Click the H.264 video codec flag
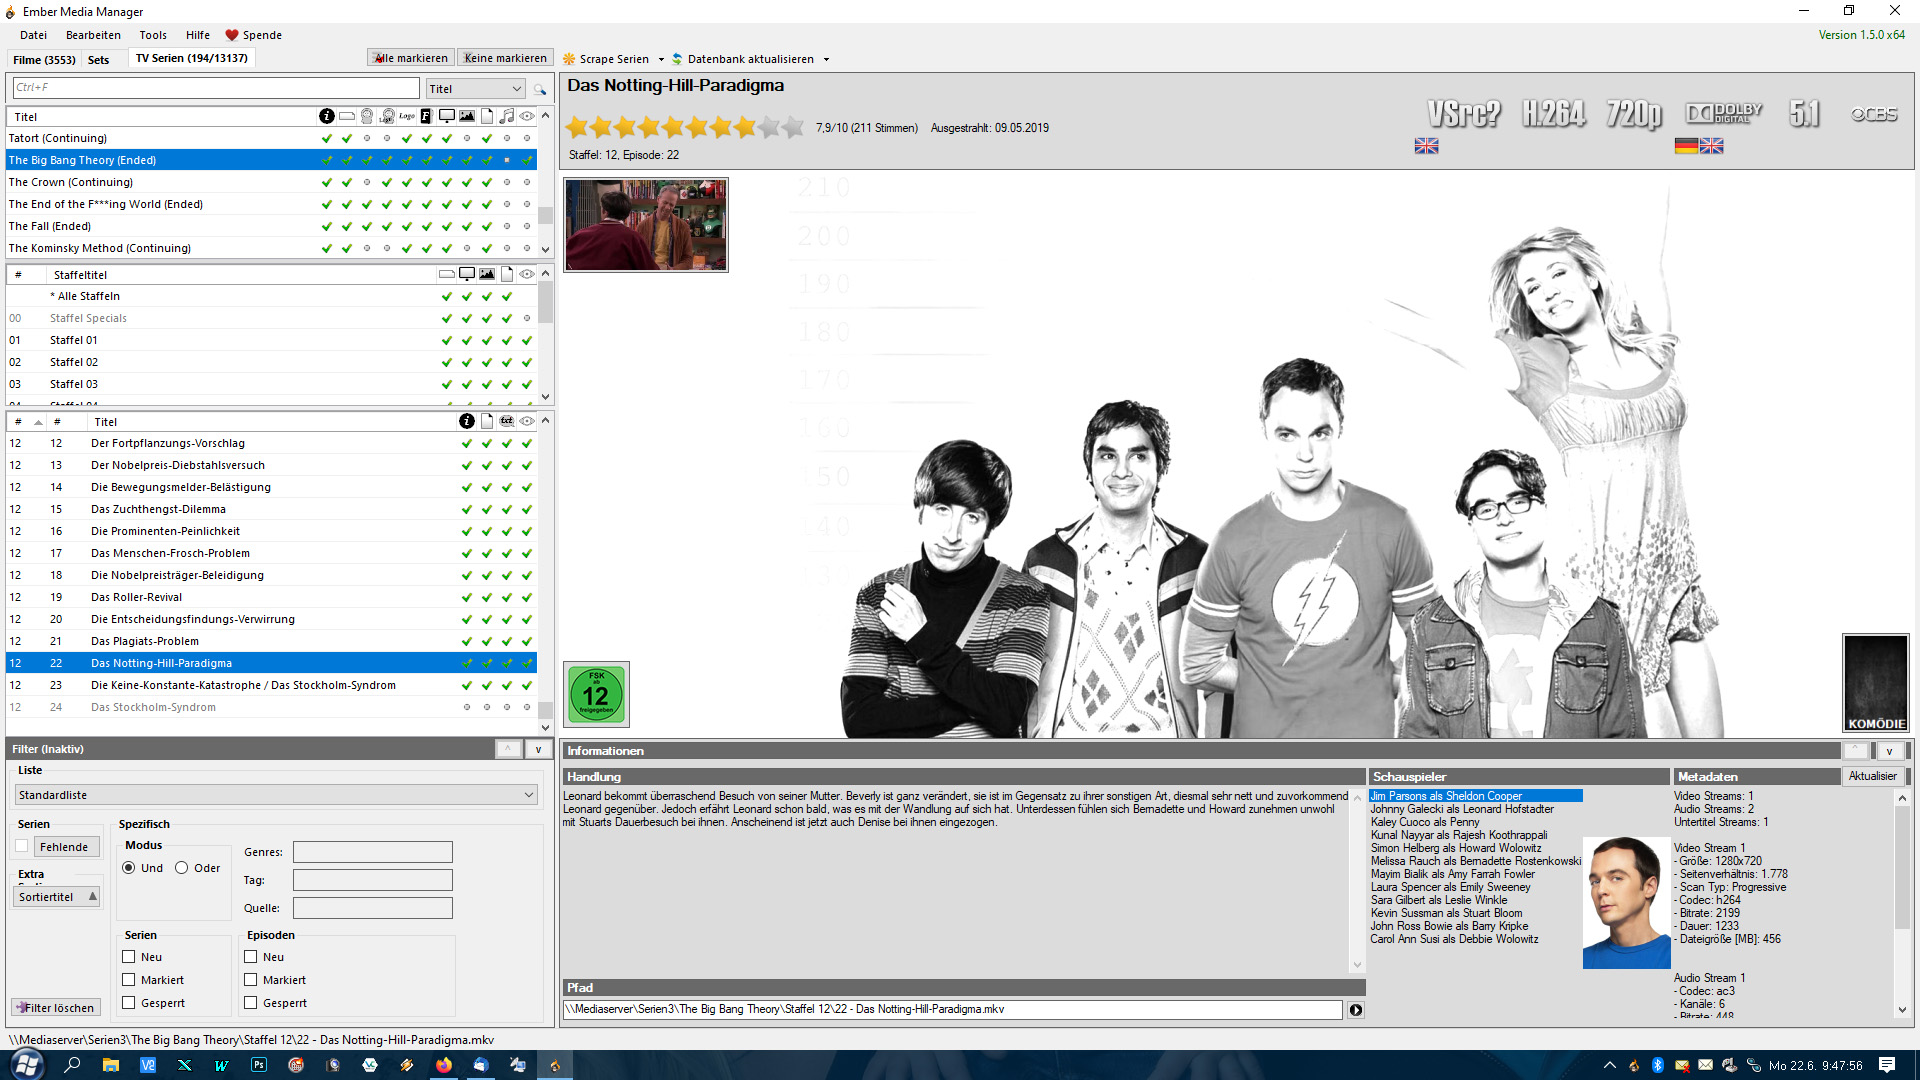Screen dimensions: 1920x1080 pyautogui.click(x=1554, y=114)
